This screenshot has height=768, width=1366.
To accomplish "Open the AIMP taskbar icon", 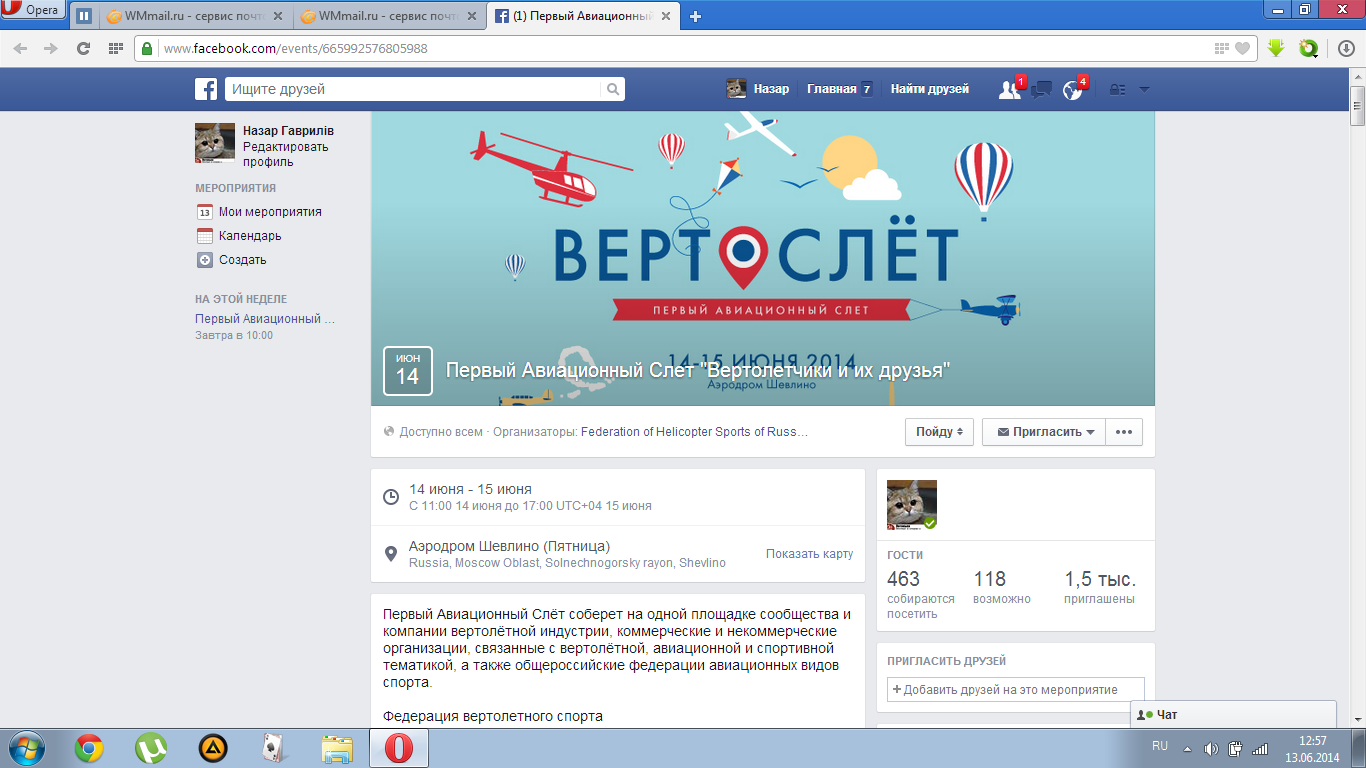I will click(213, 748).
